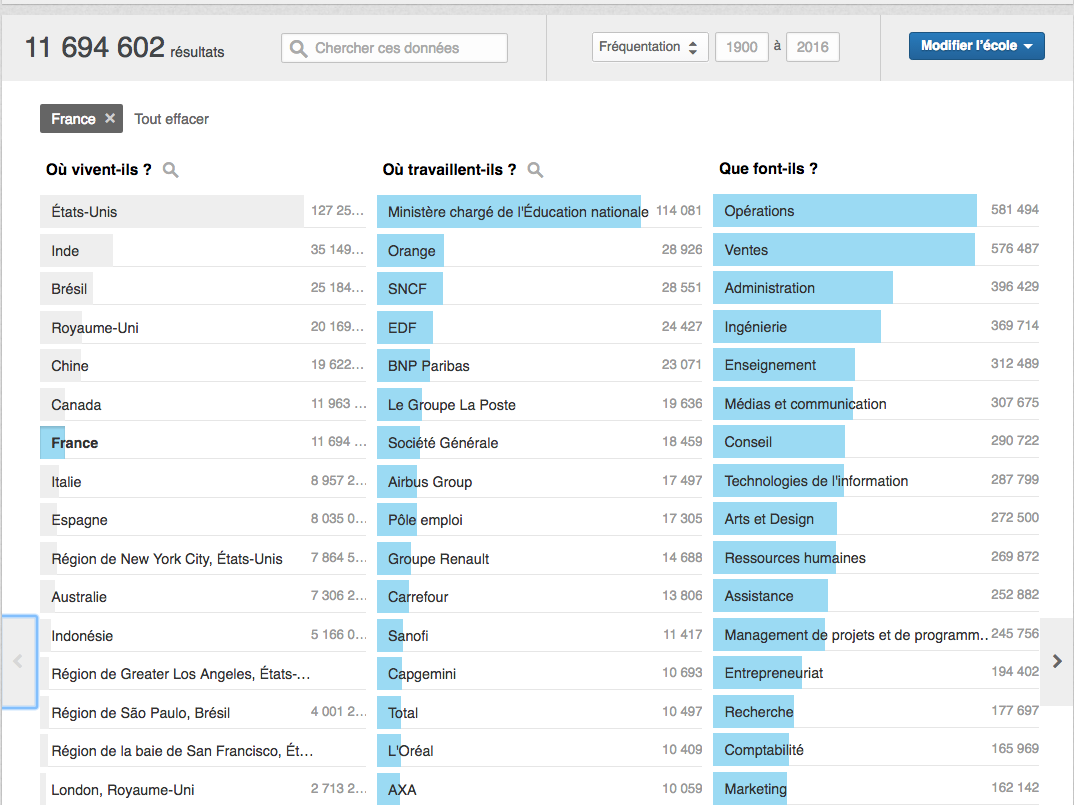
Task: Go to next page with right arrow
Action: coord(1057,661)
